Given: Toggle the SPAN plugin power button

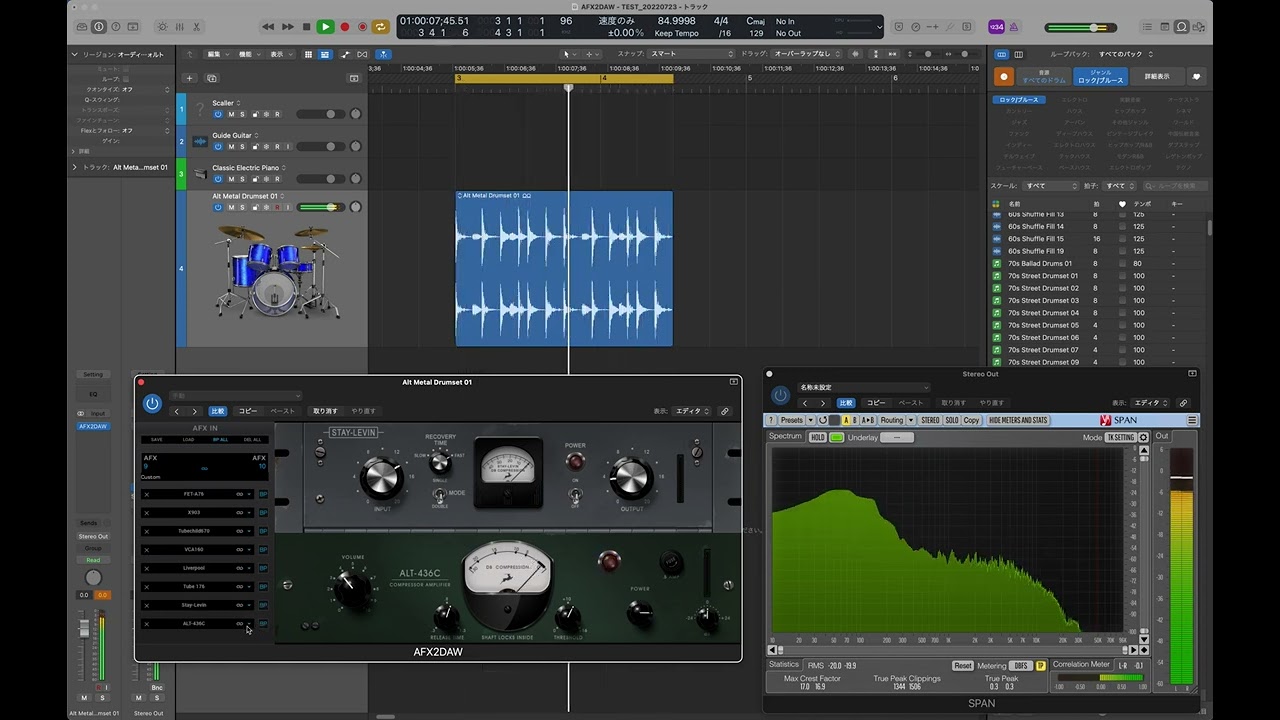Looking at the screenshot, I should click(x=780, y=396).
